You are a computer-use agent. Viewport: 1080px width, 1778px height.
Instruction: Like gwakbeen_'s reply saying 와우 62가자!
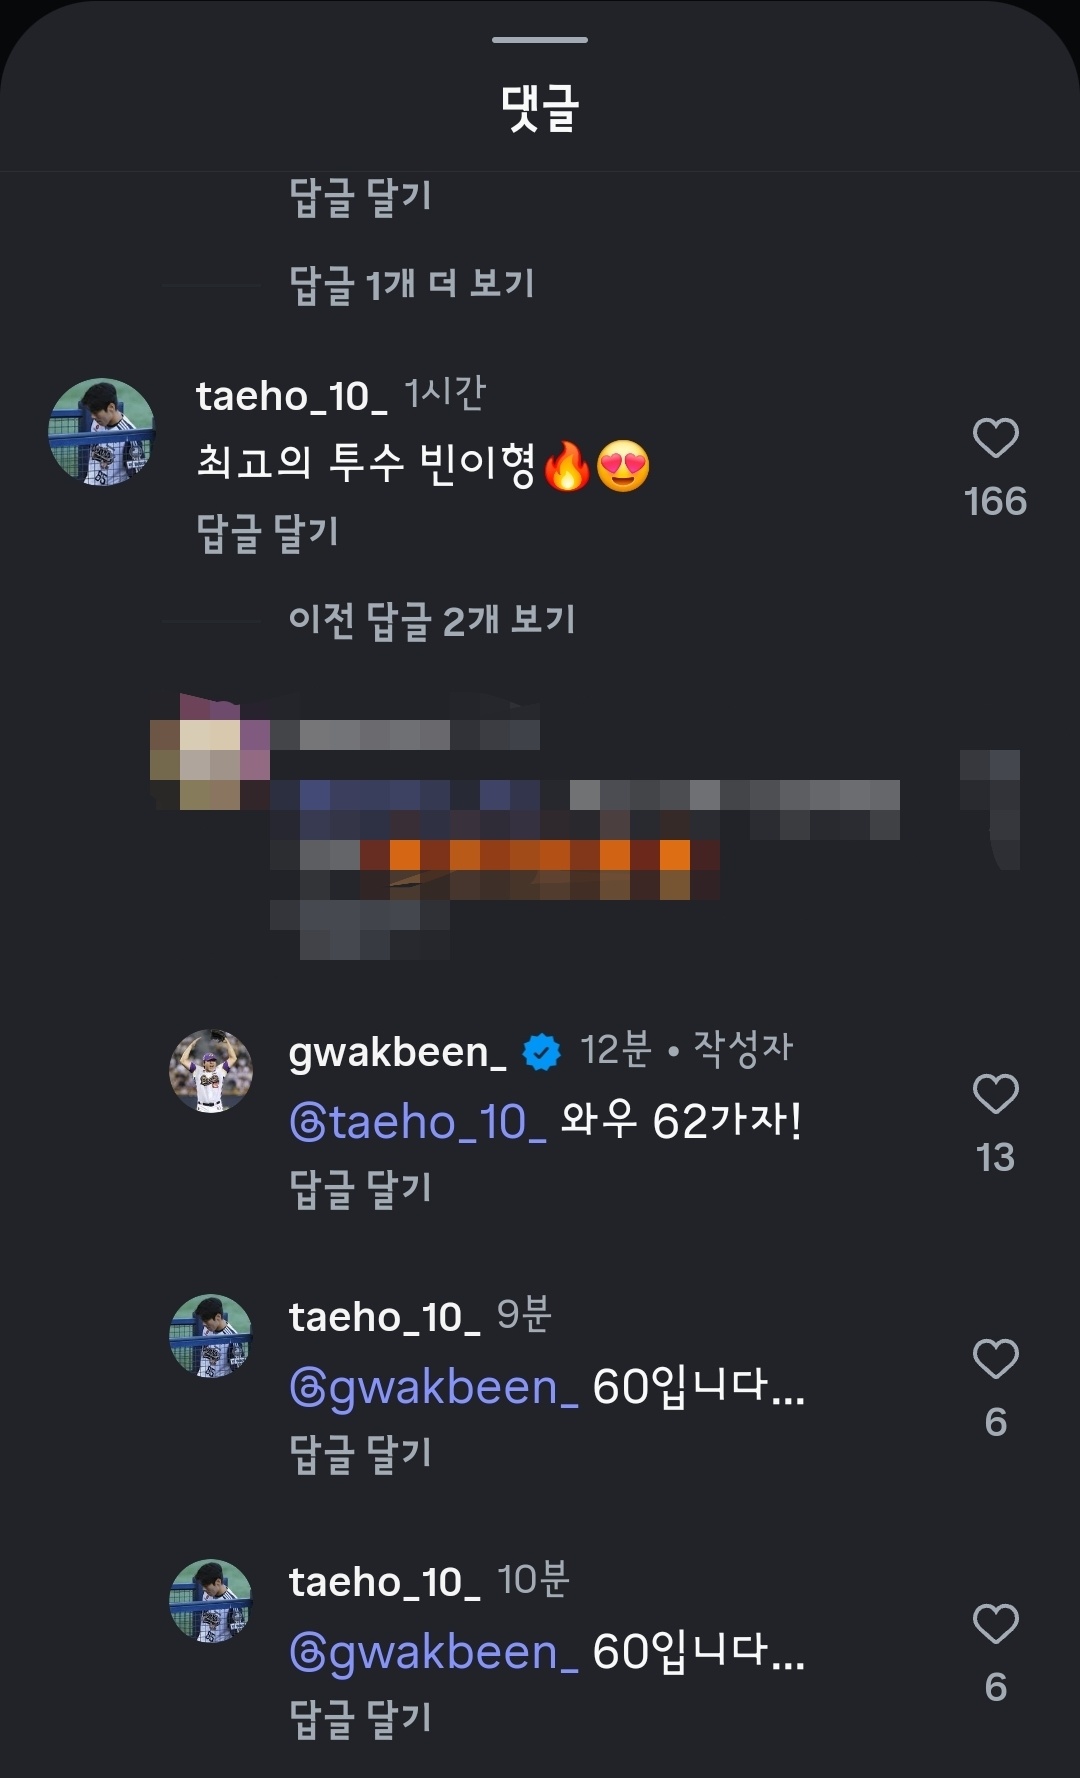point(995,1094)
